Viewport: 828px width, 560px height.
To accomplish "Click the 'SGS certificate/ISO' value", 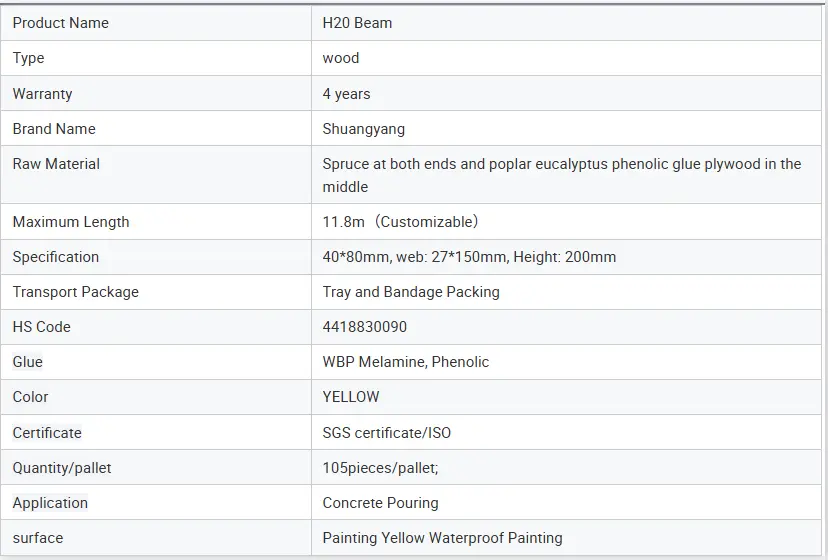I will pyautogui.click(x=386, y=433).
